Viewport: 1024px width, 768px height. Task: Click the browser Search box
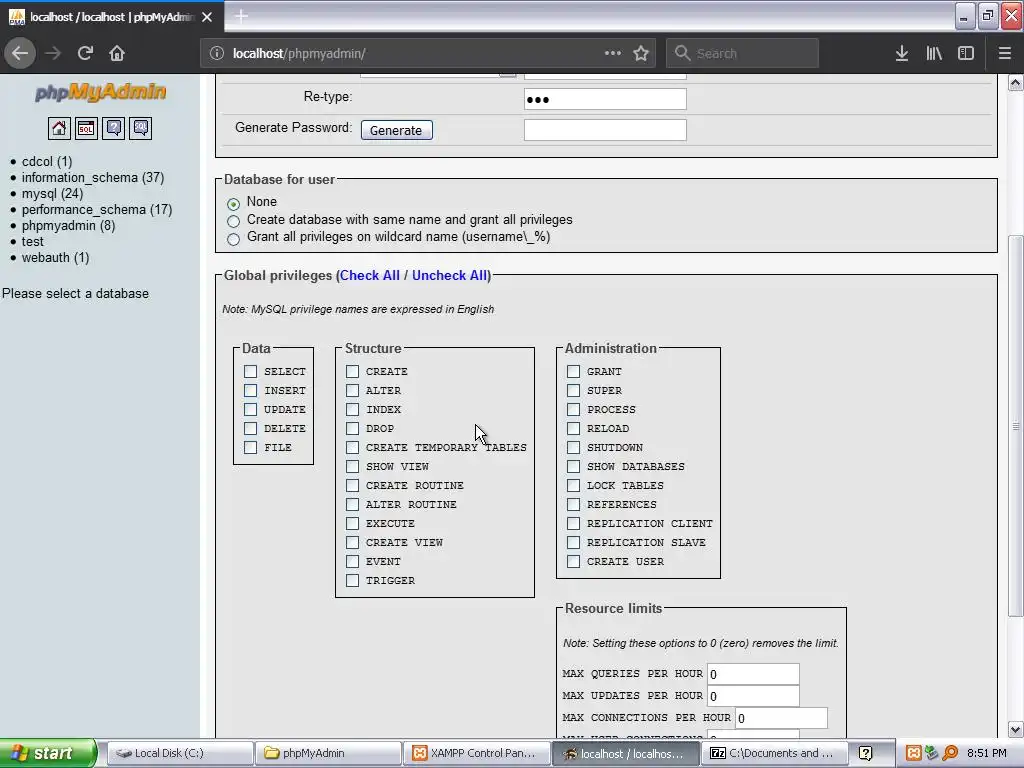pyautogui.click(x=742, y=53)
